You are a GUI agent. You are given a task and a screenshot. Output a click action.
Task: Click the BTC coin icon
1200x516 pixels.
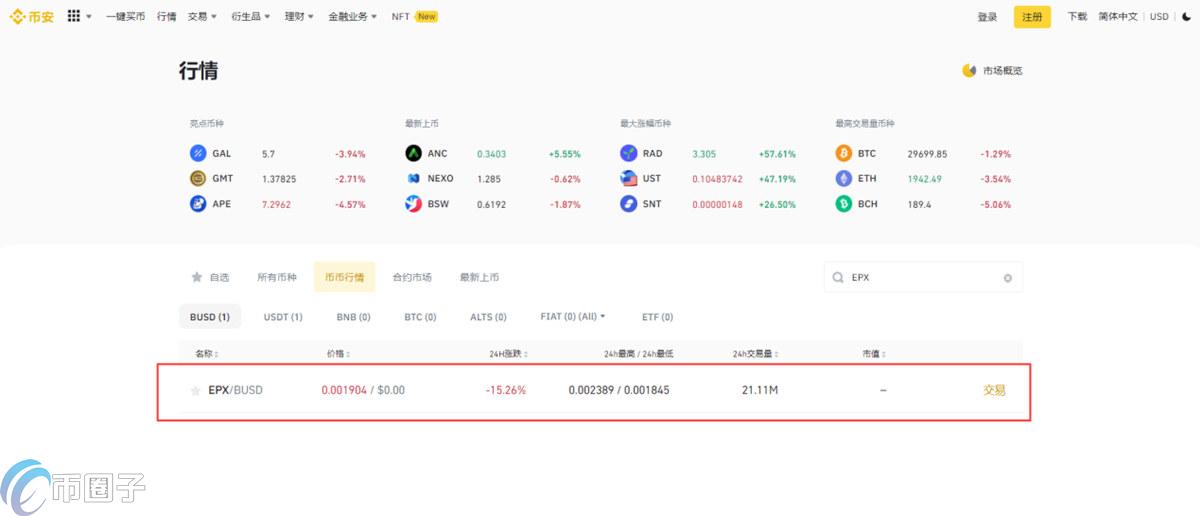click(843, 154)
